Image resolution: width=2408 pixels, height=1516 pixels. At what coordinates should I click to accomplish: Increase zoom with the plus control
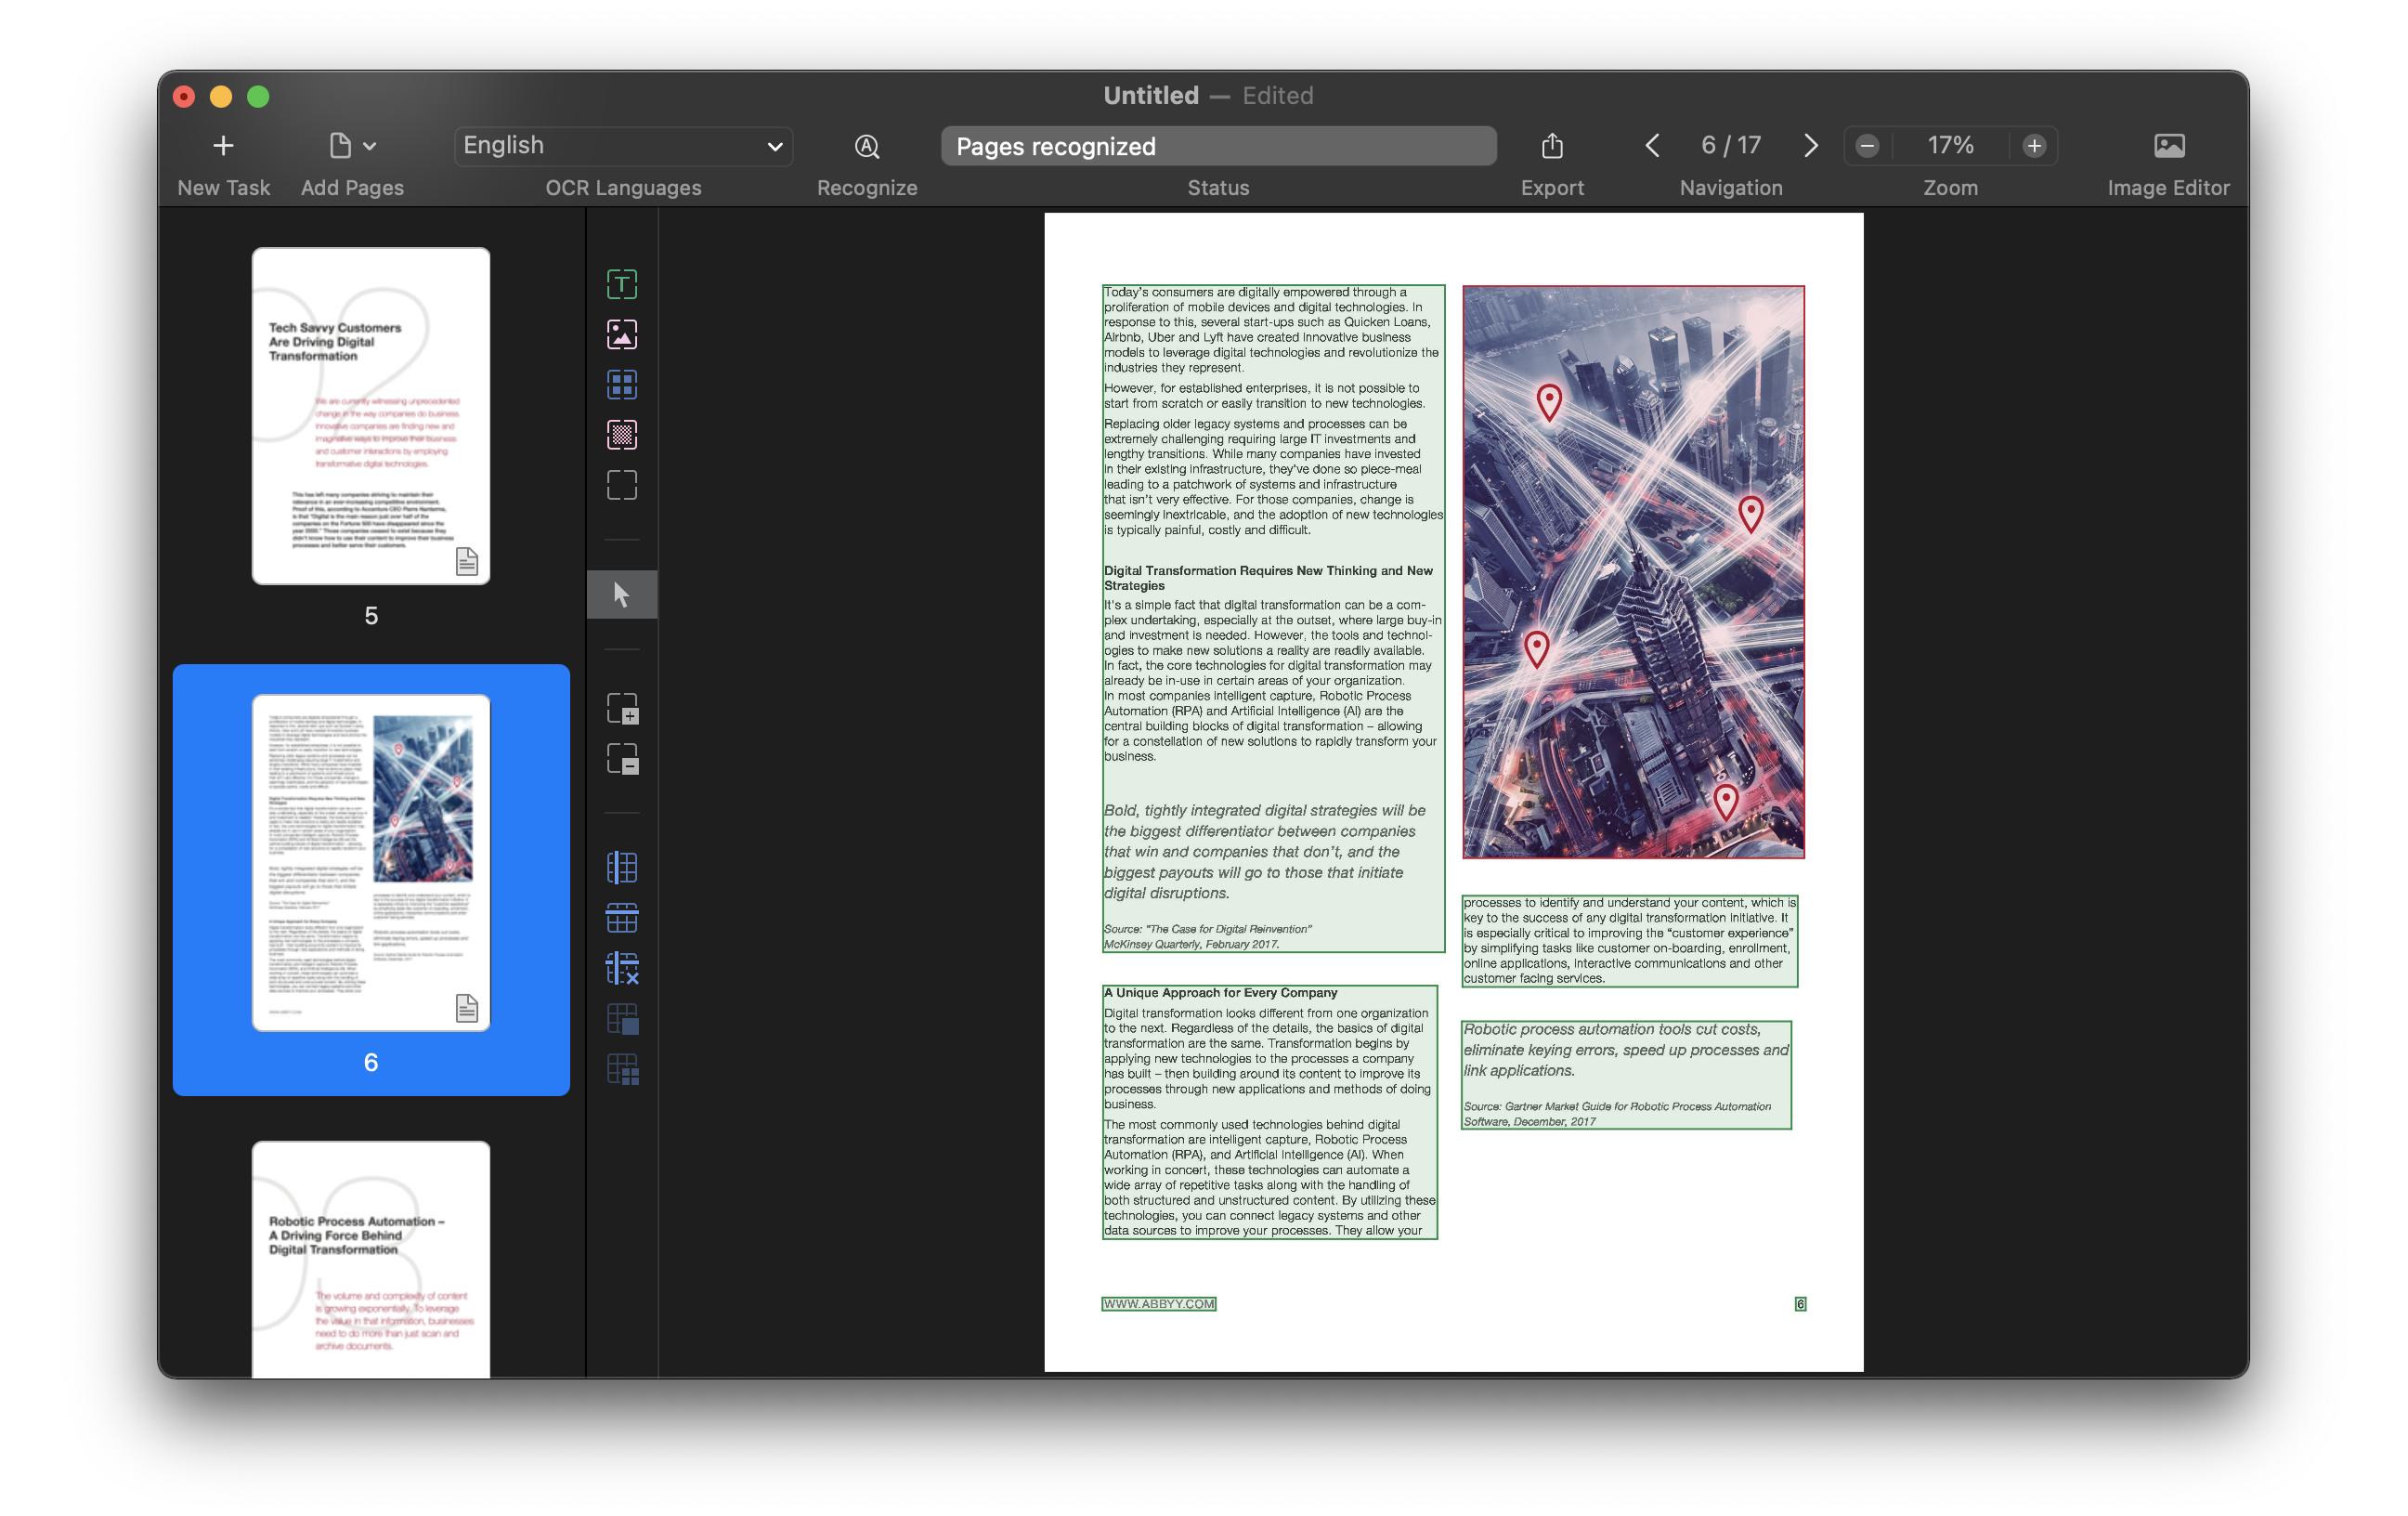pos(2035,146)
